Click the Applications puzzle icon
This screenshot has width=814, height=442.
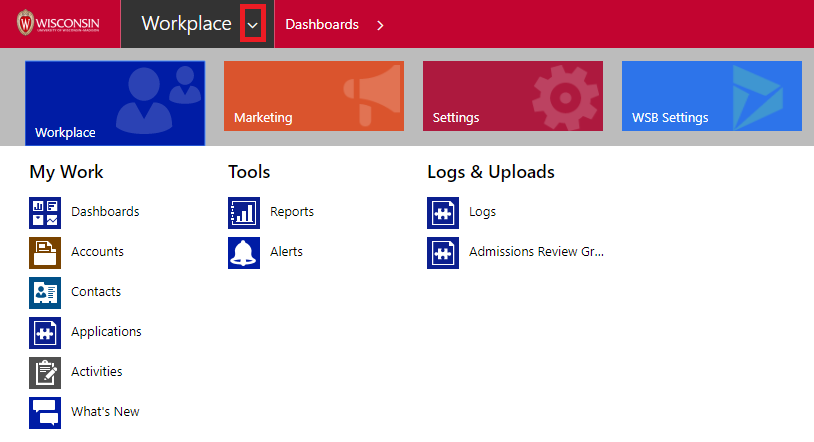45,332
